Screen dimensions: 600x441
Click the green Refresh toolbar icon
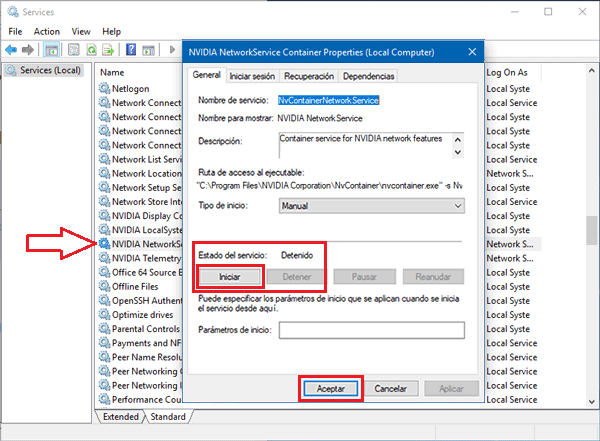(91, 50)
